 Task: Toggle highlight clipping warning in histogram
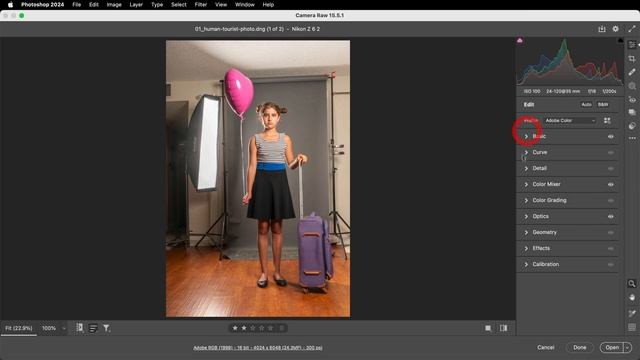620,40
